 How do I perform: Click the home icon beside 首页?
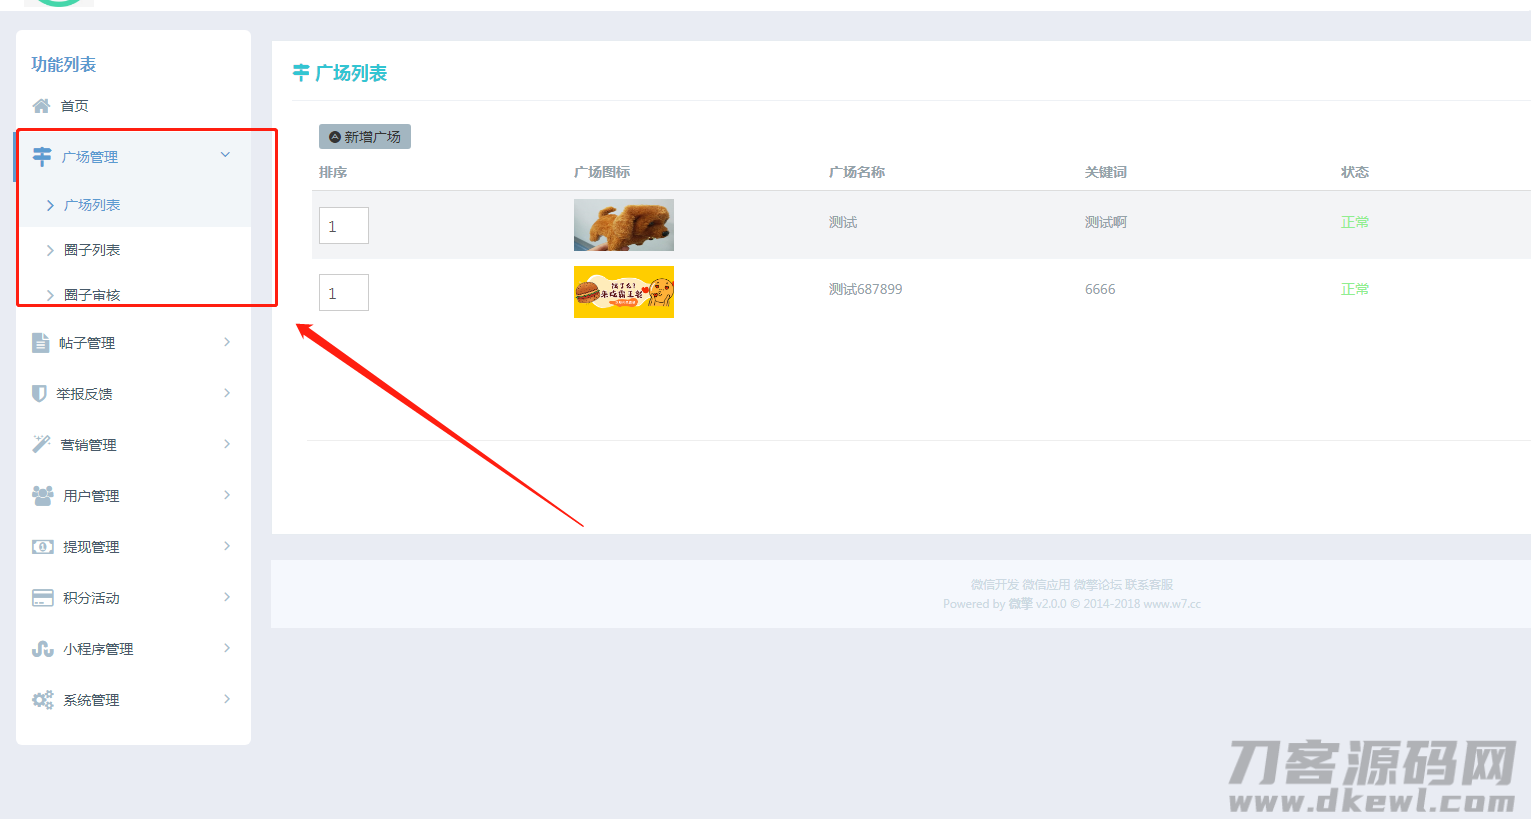[41, 106]
